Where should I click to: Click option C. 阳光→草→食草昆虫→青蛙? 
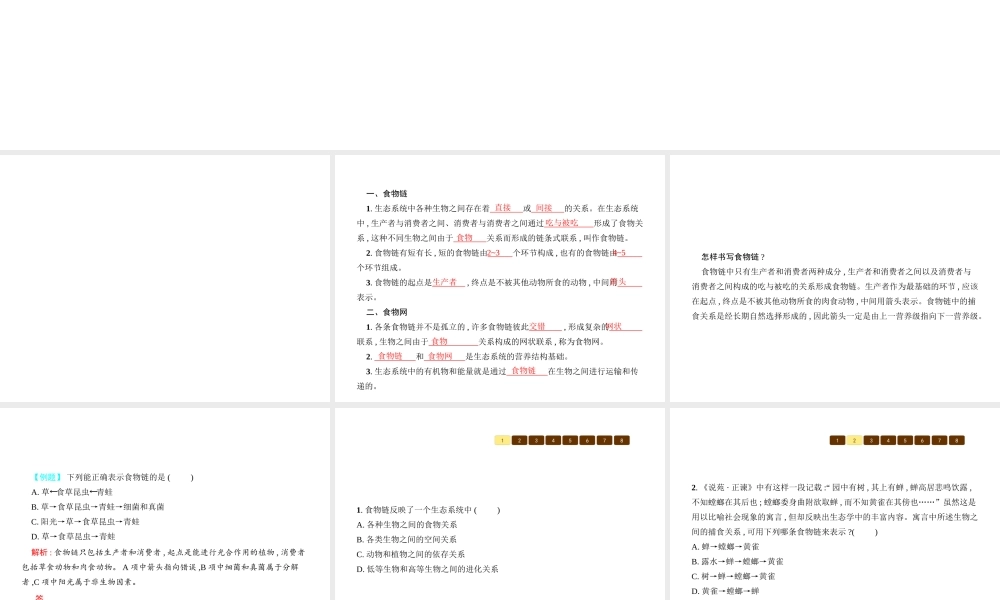[85, 521]
